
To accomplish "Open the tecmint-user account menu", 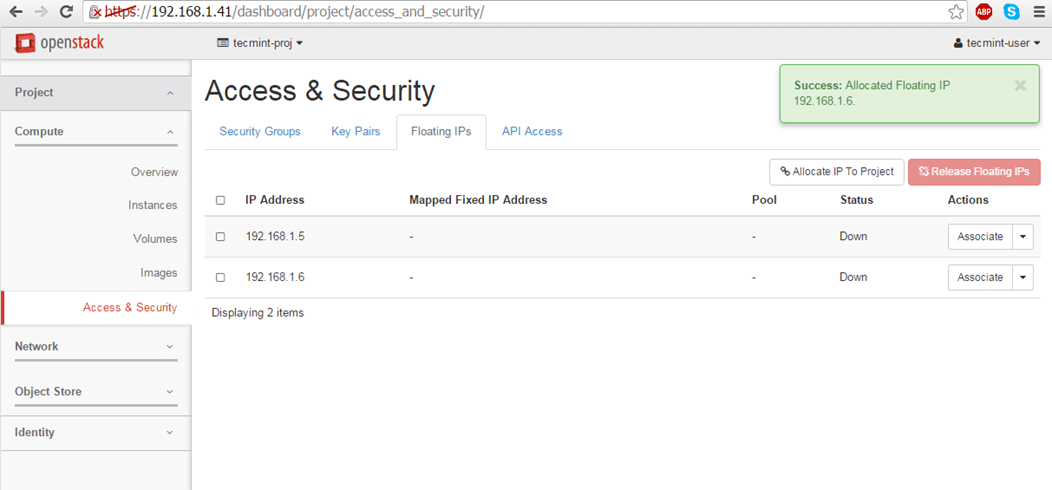I will click(x=997, y=44).
